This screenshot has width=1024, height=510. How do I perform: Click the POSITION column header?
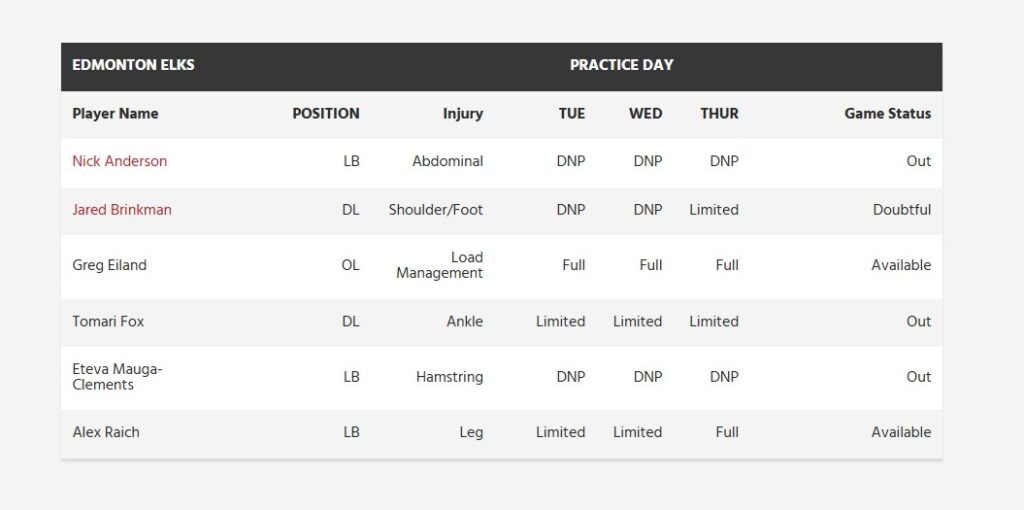pos(325,114)
